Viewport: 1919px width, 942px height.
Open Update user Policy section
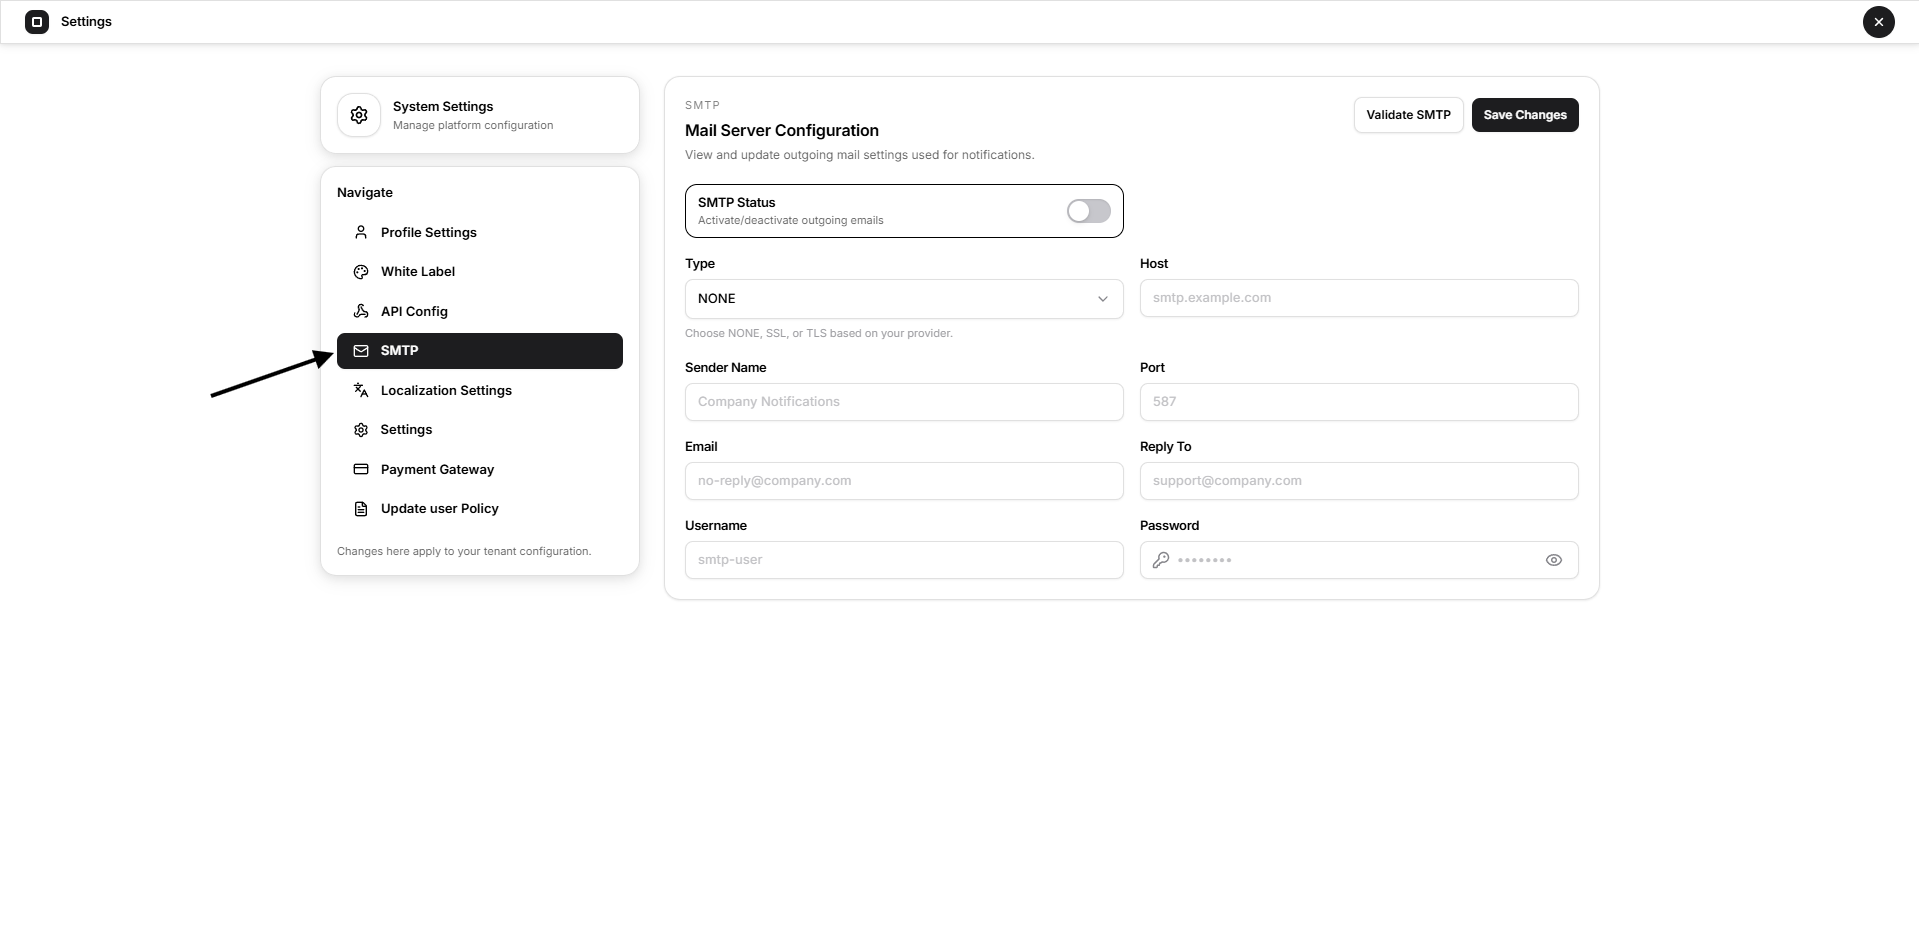480,509
